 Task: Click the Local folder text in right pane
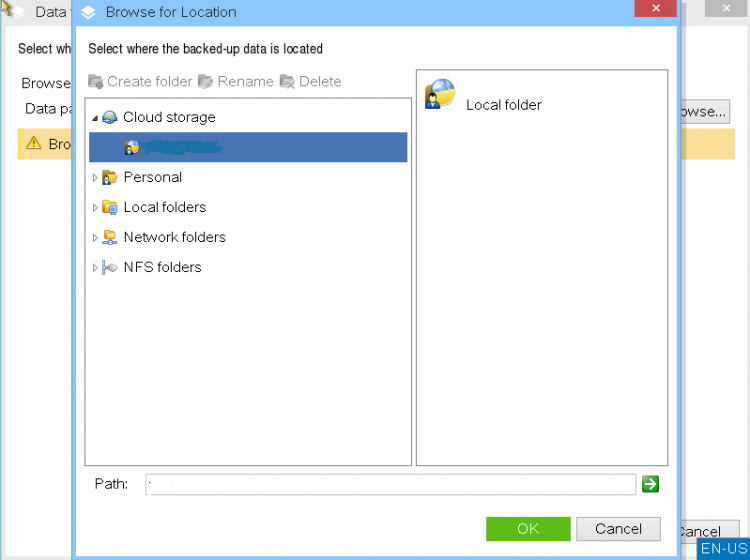pyautogui.click(x=504, y=105)
